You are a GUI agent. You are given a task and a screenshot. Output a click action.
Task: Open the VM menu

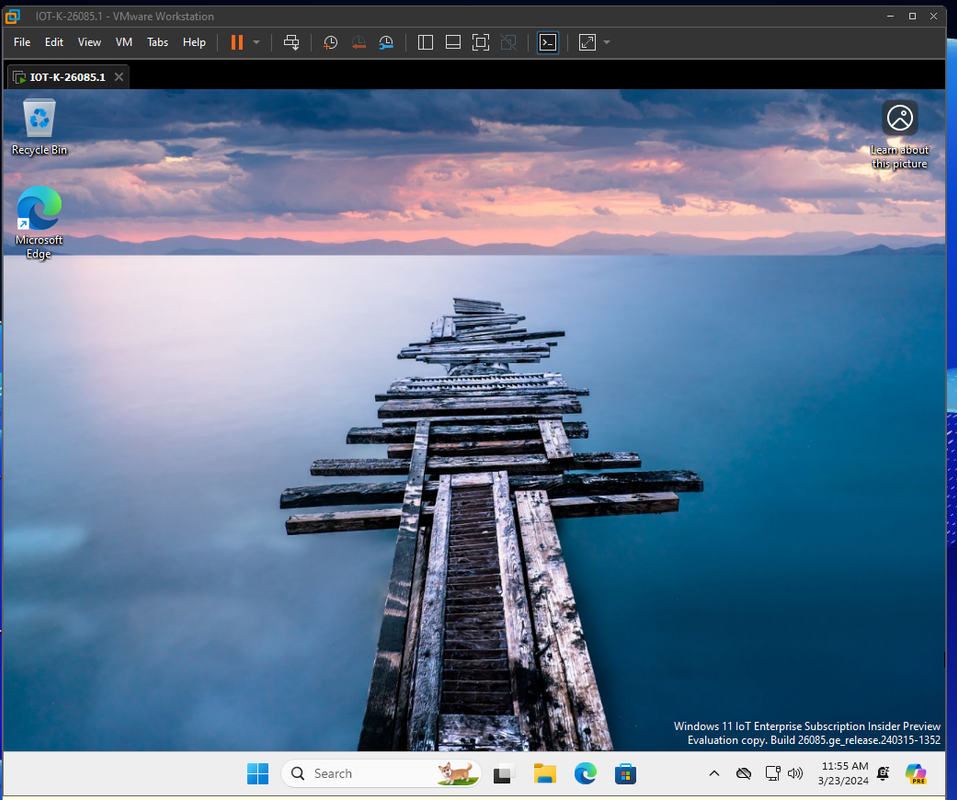(124, 42)
